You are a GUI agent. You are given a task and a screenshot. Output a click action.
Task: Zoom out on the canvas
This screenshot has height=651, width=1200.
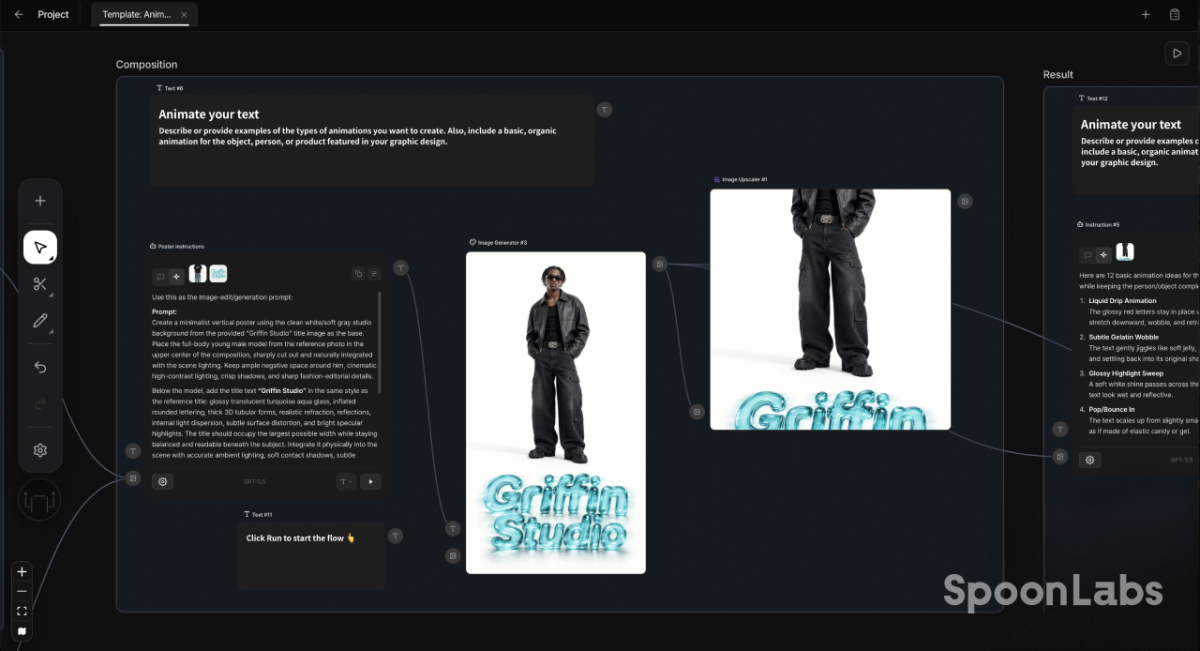tap(22, 591)
